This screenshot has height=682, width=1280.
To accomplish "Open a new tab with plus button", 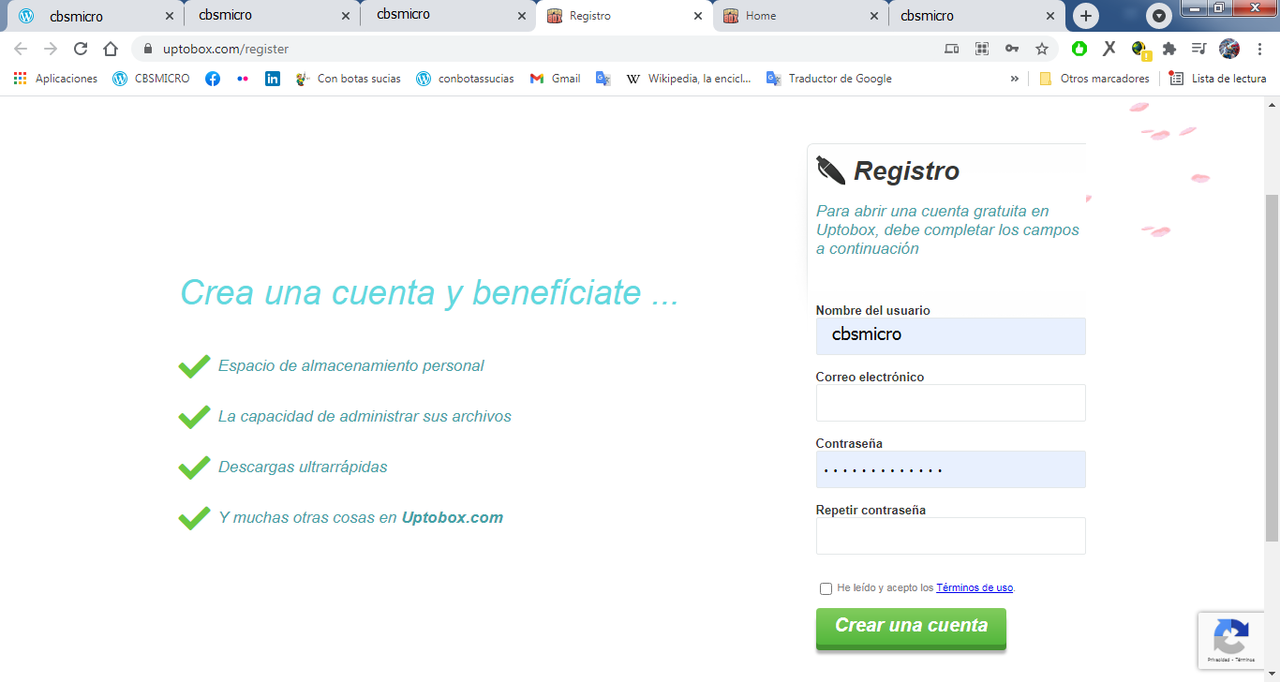I will [x=1086, y=16].
